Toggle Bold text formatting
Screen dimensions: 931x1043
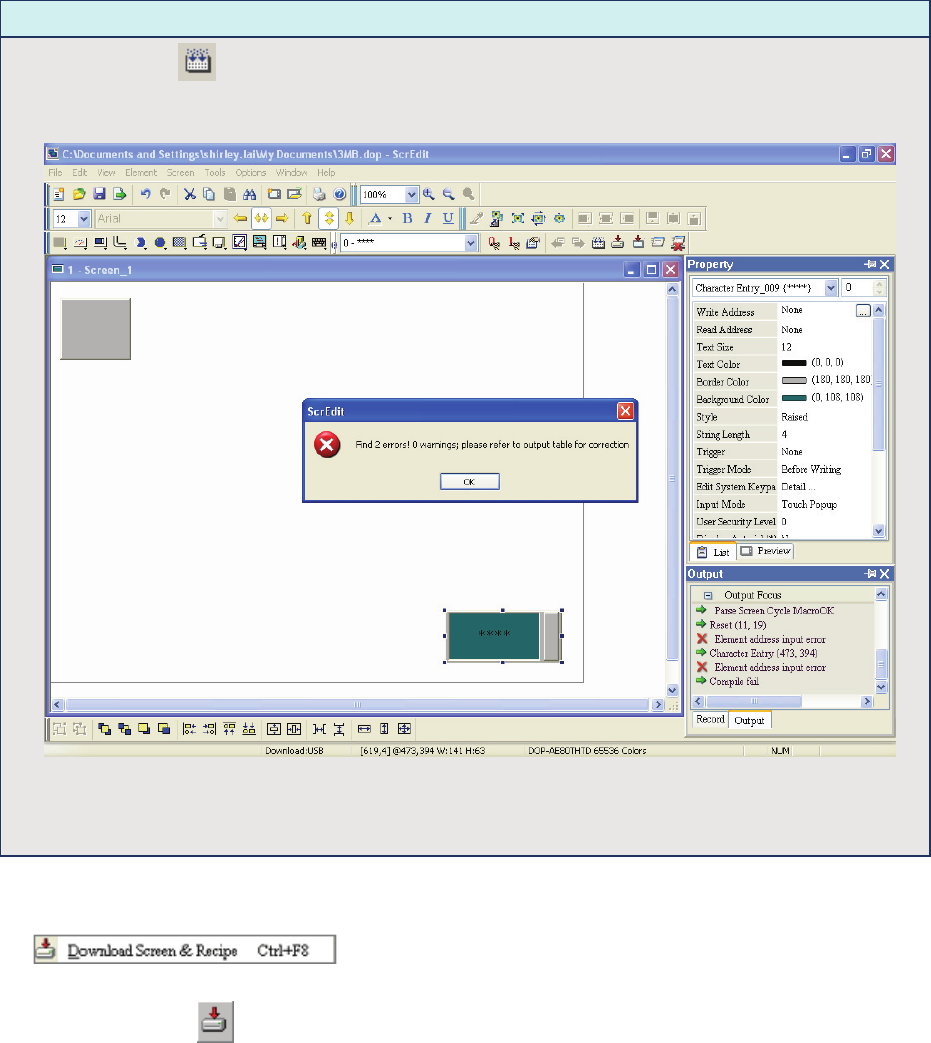(x=407, y=218)
